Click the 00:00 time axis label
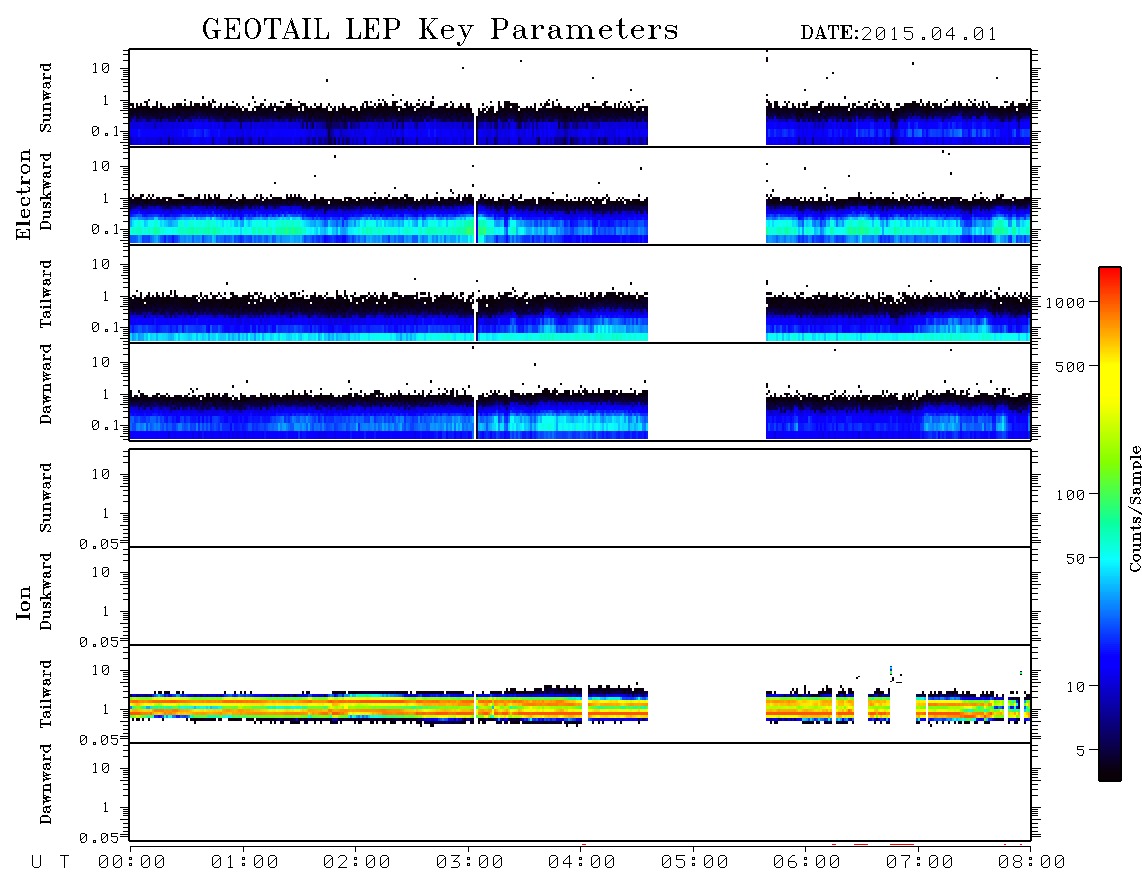This screenshot has height=880, width=1142. pyautogui.click(x=132, y=863)
